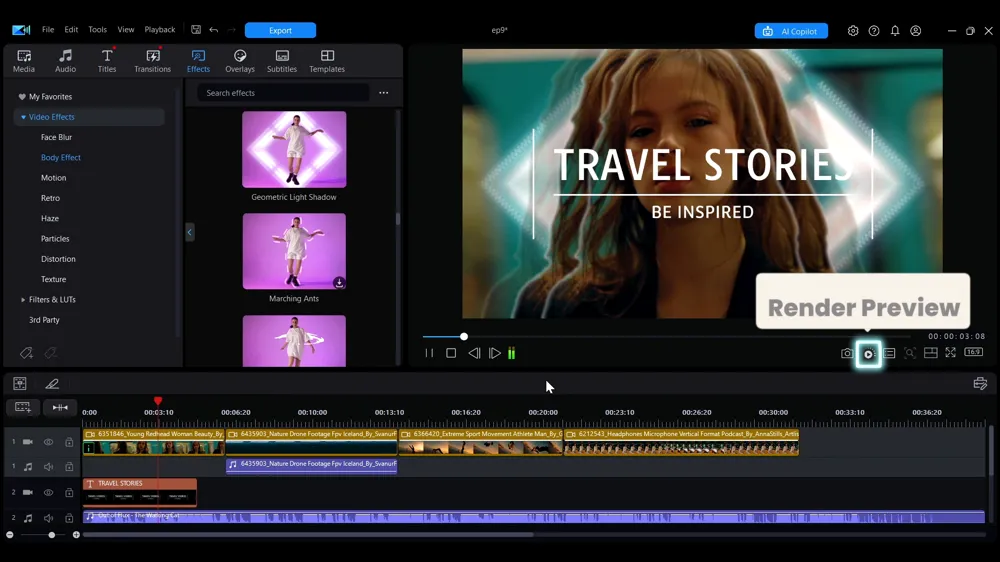Select the TRAVEL STORIES title clip

coord(140,492)
